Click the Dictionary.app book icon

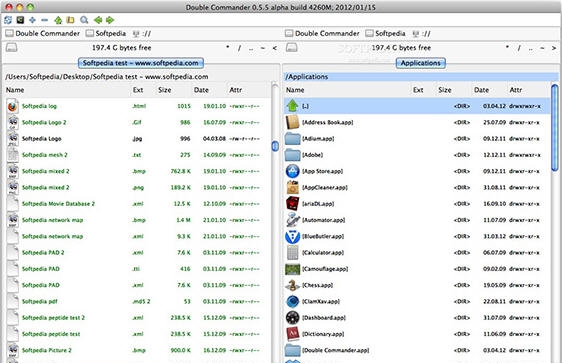292,334
